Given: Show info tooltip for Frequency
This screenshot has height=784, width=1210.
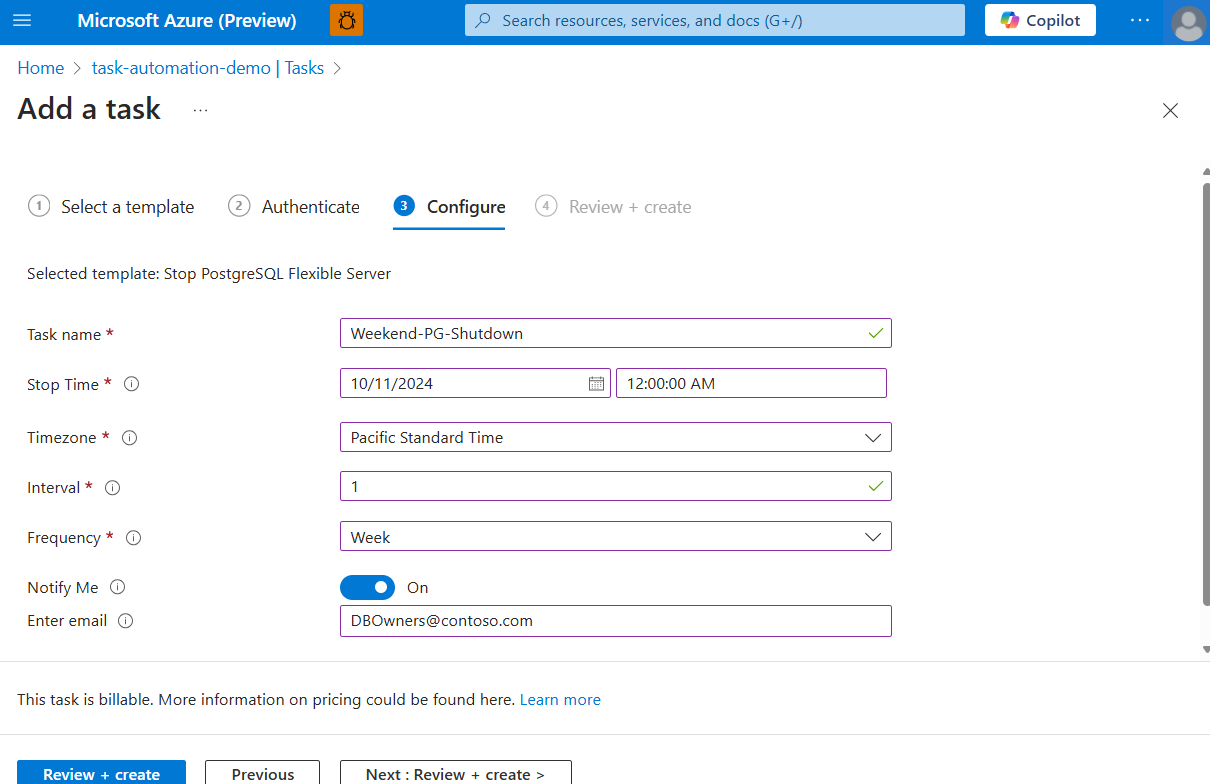Looking at the screenshot, I should tap(133, 538).
